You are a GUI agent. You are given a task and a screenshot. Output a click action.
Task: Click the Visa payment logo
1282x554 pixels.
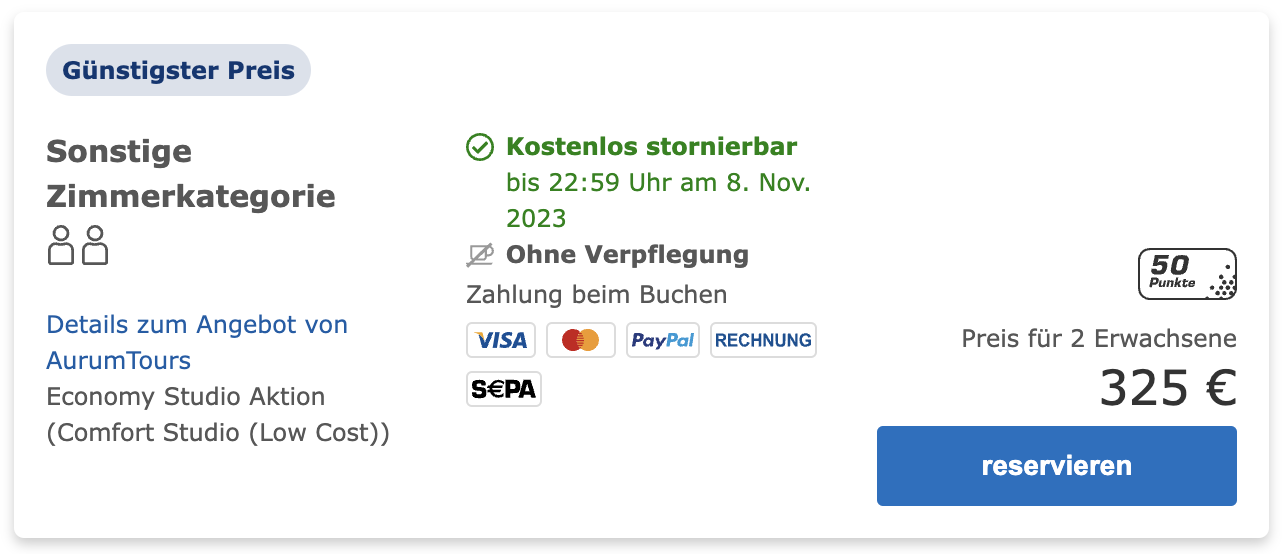pyautogui.click(x=501, y=340)
